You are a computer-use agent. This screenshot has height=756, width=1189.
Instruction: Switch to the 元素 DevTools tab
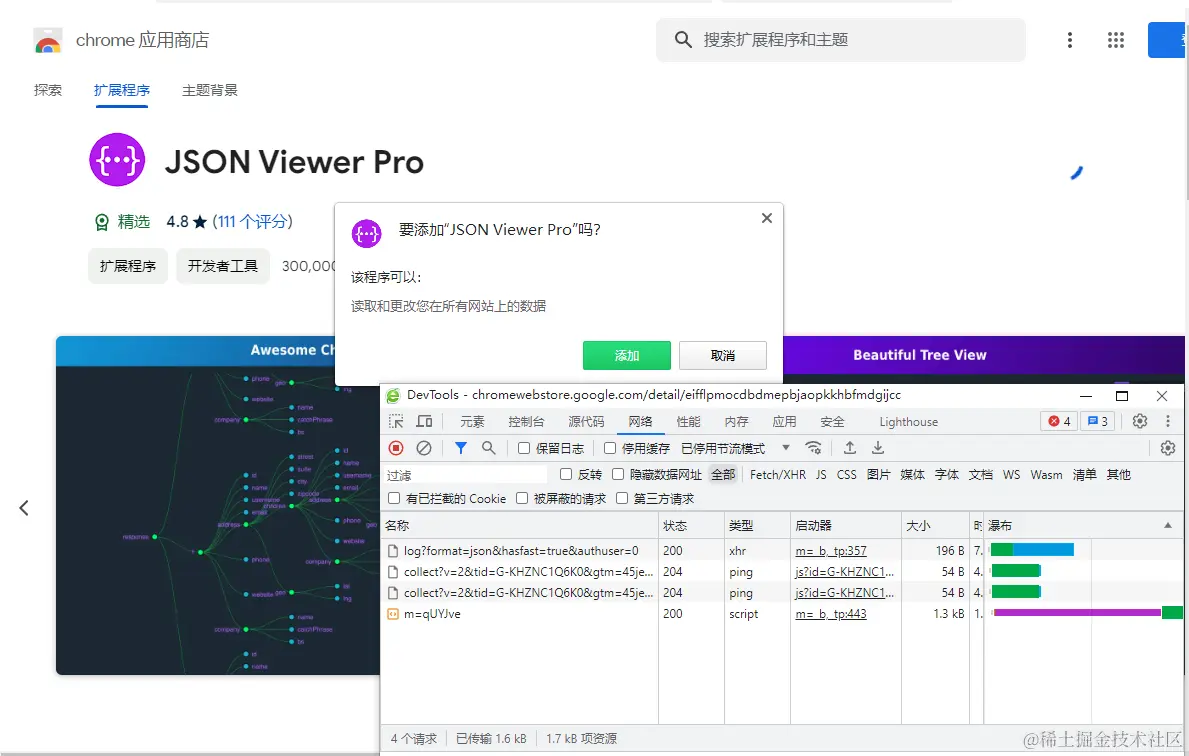[472, 422]
